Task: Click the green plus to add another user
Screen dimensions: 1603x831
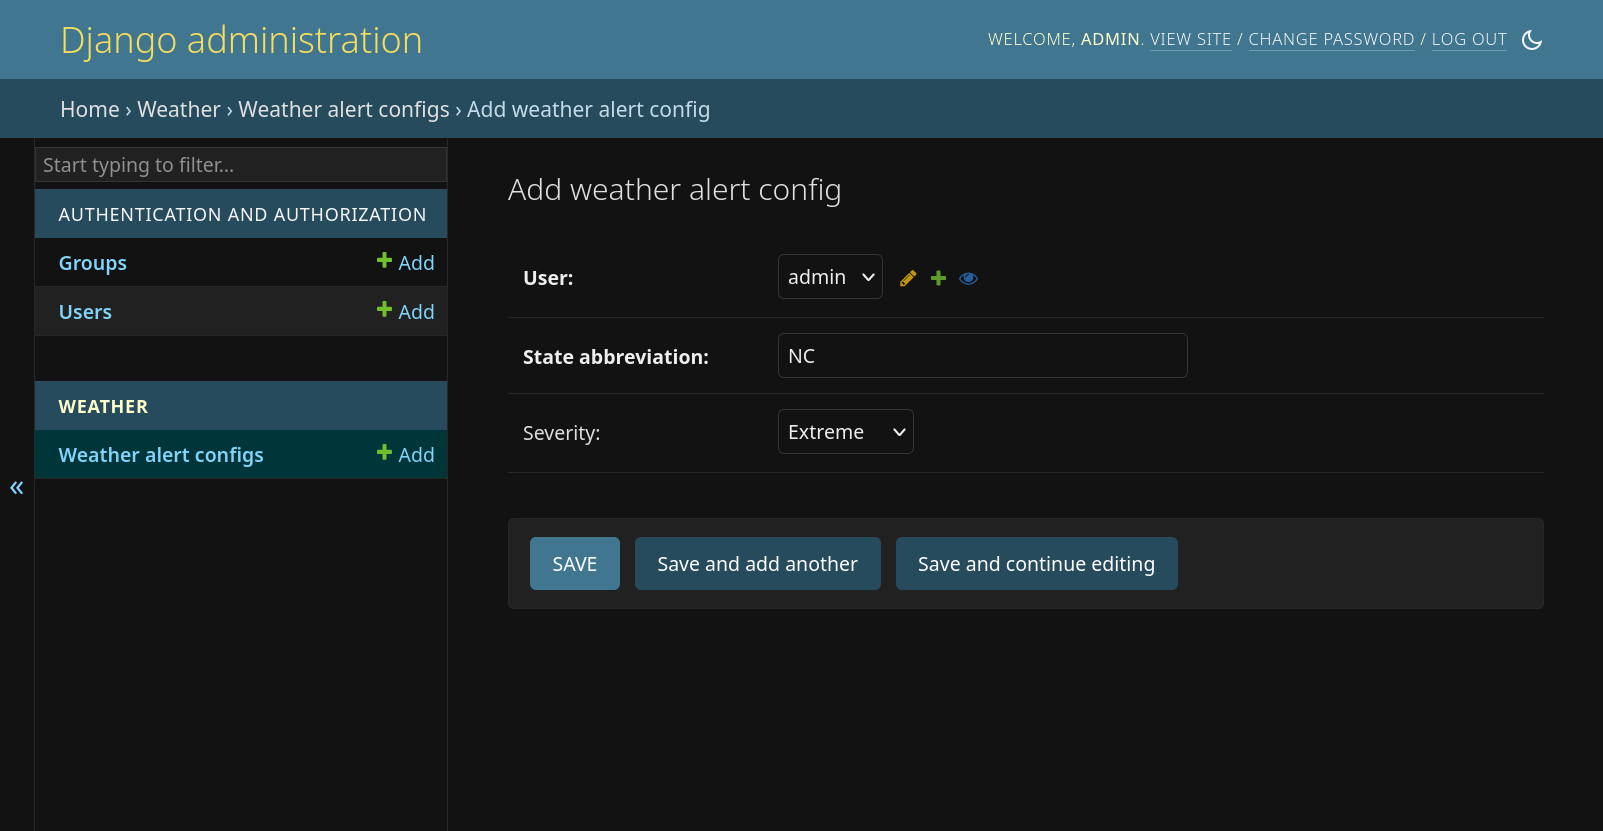Action: tap(938, 279)
